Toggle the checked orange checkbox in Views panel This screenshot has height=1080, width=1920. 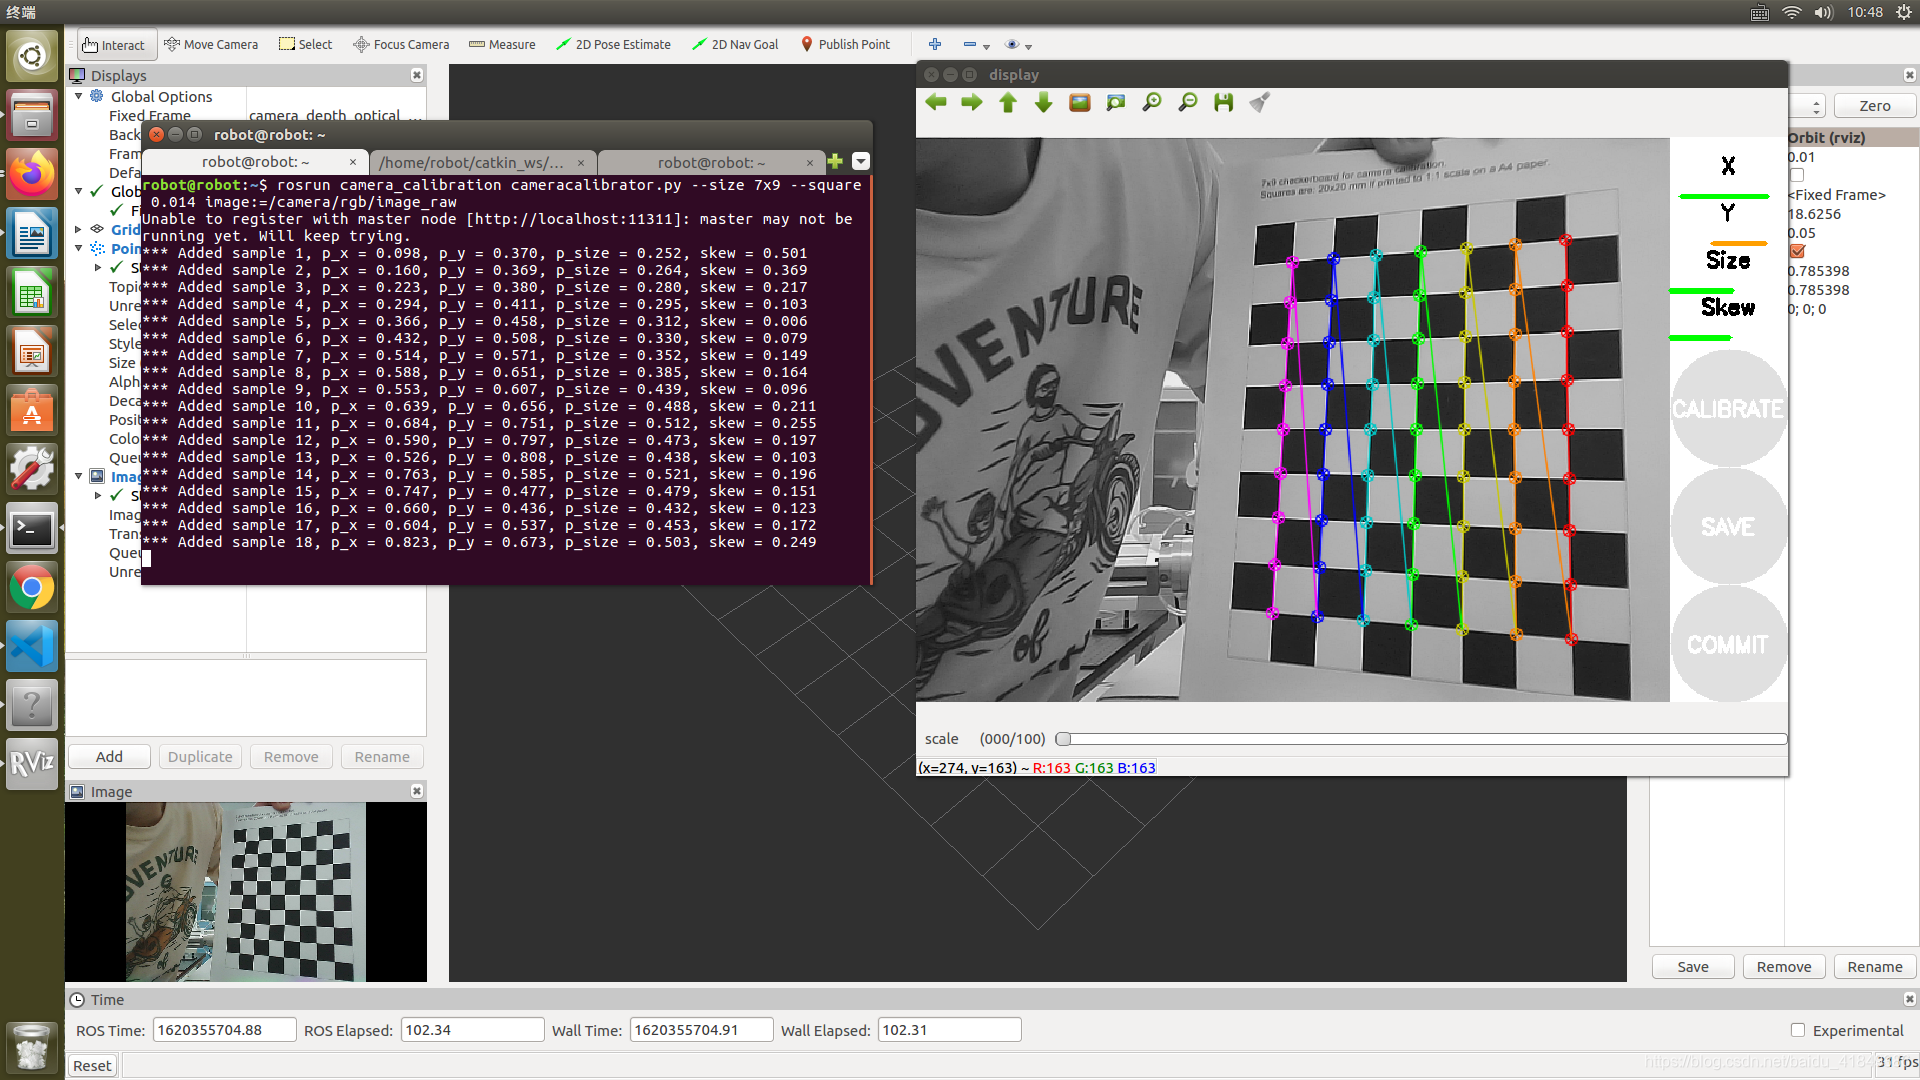tap(1798, 251)
